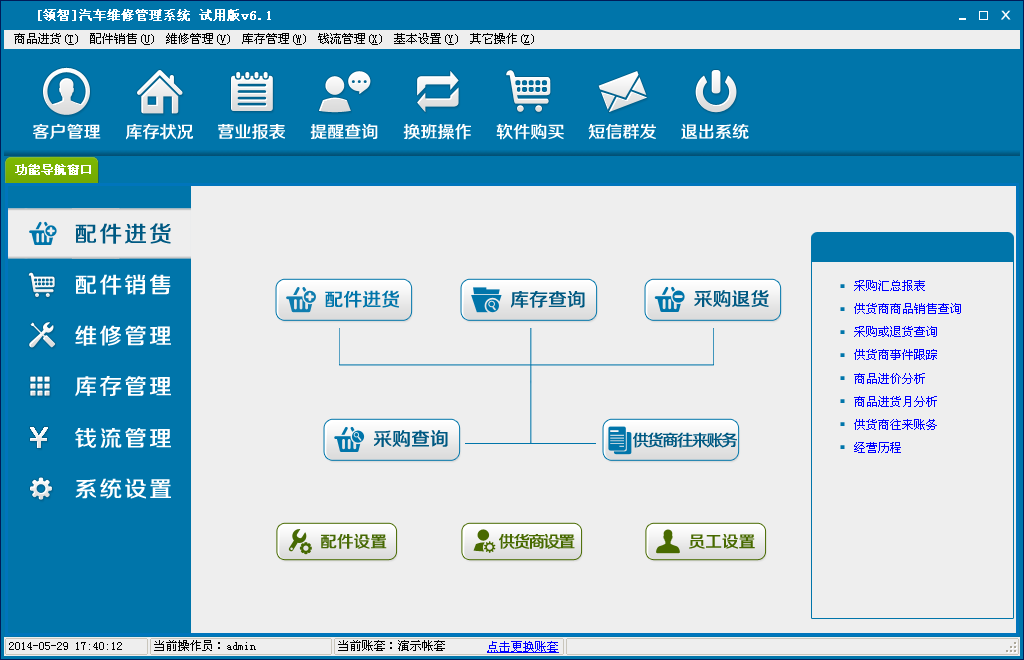Open the 商品进货 menu
Screen dimensions: 1024x660
[46, 39]
